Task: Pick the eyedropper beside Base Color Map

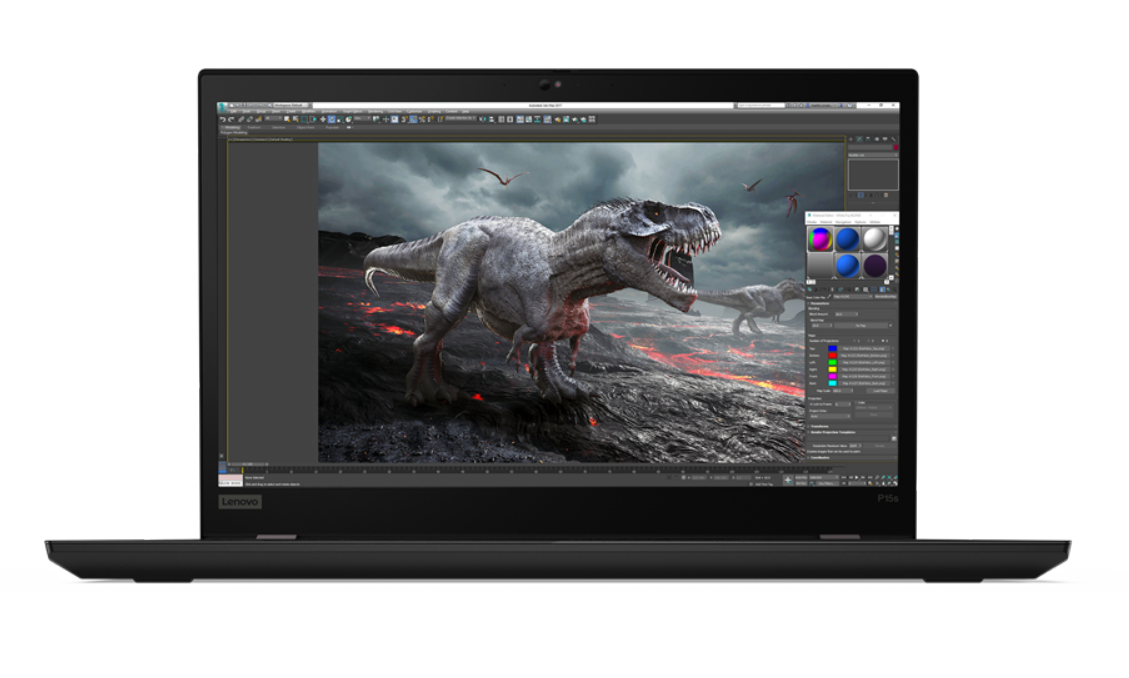Action: tap(829, 297)
